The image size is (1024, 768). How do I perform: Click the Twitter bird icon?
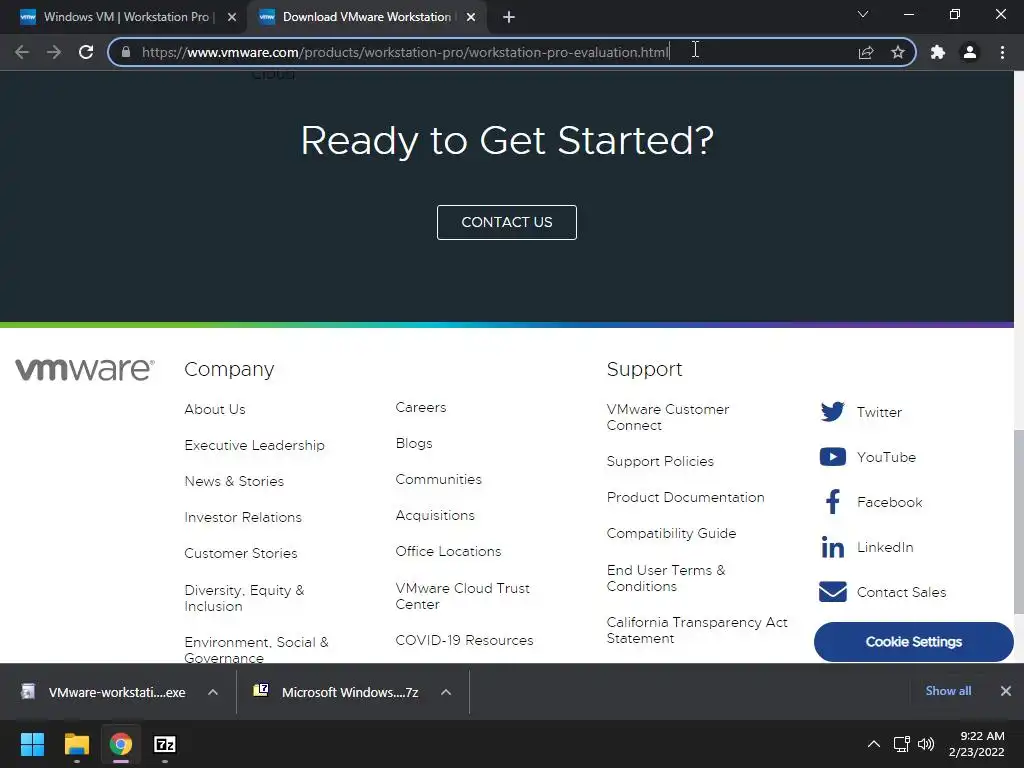pos(833,412)
